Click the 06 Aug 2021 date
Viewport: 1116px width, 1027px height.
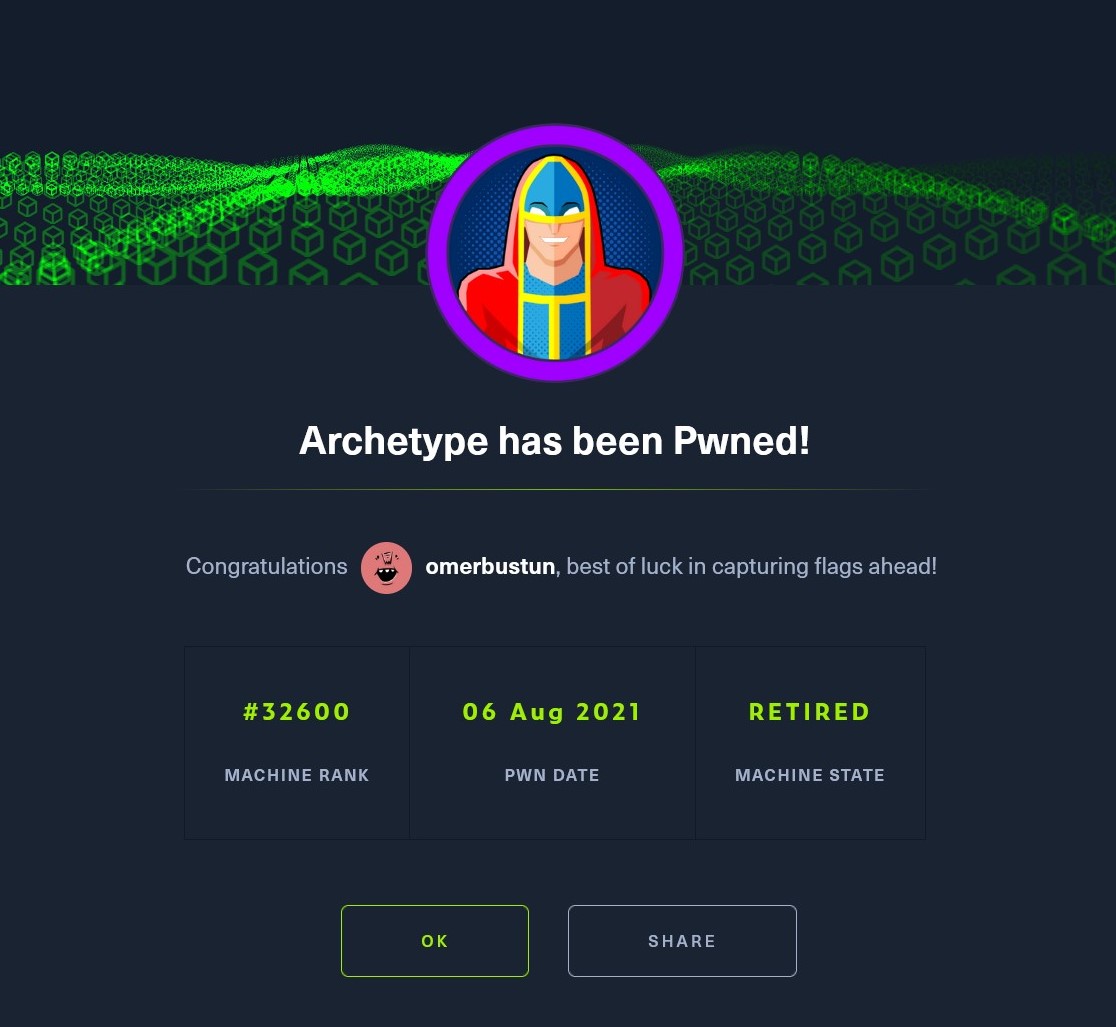[x=552, y=712]
